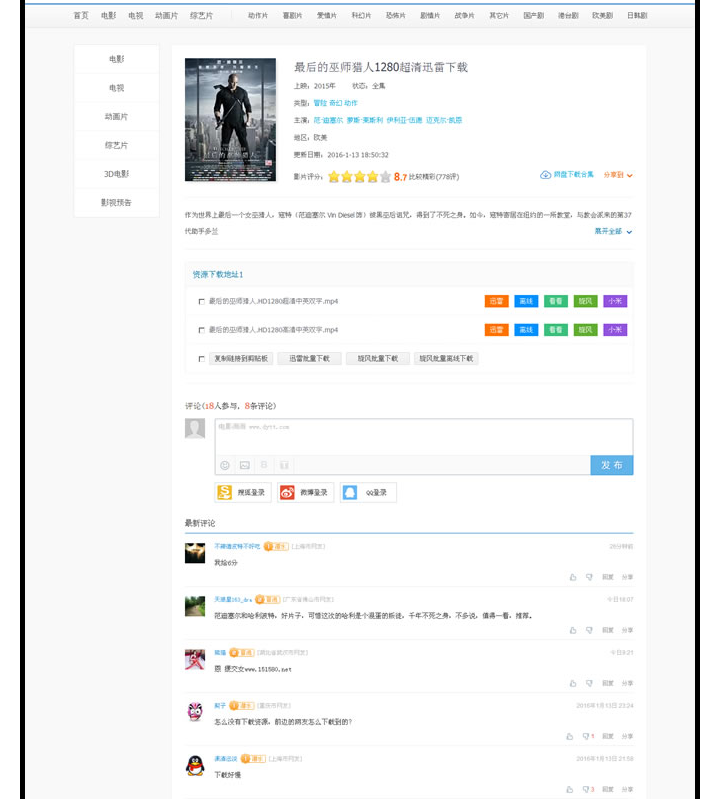Expand full synopsis via 展开全部
The height and width of the screenshot is (799, 727).
tap(613, 231)
